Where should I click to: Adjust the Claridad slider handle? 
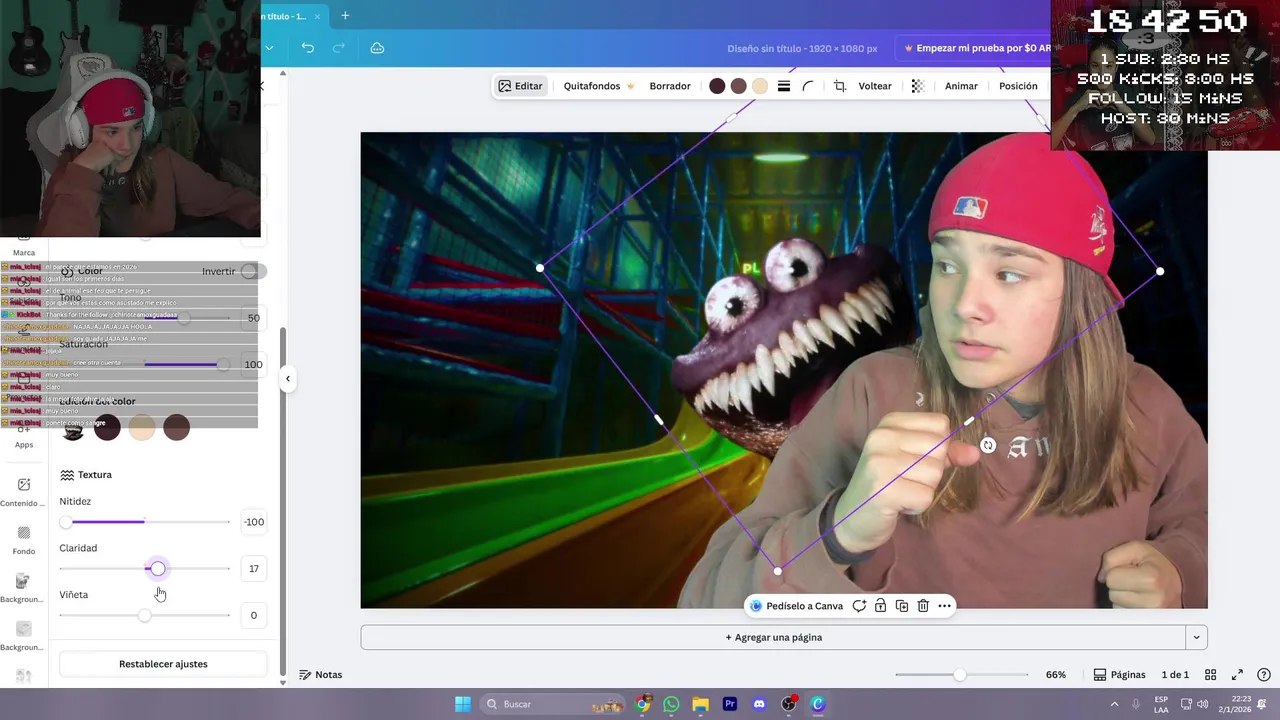point(158,569)
